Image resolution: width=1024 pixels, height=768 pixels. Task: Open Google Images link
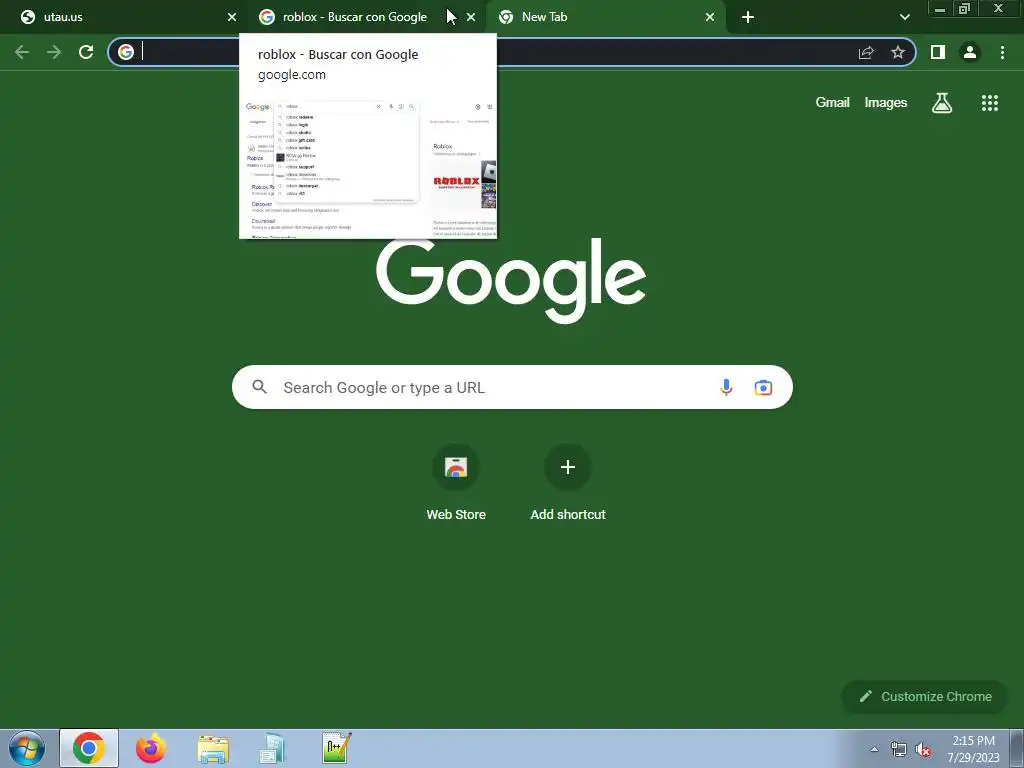coord(886,103)
